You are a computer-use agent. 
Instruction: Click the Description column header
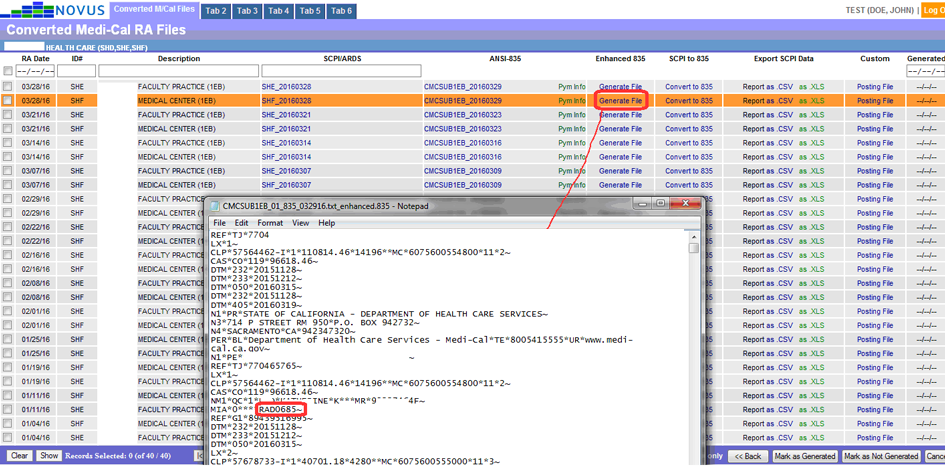pos(178,58)
